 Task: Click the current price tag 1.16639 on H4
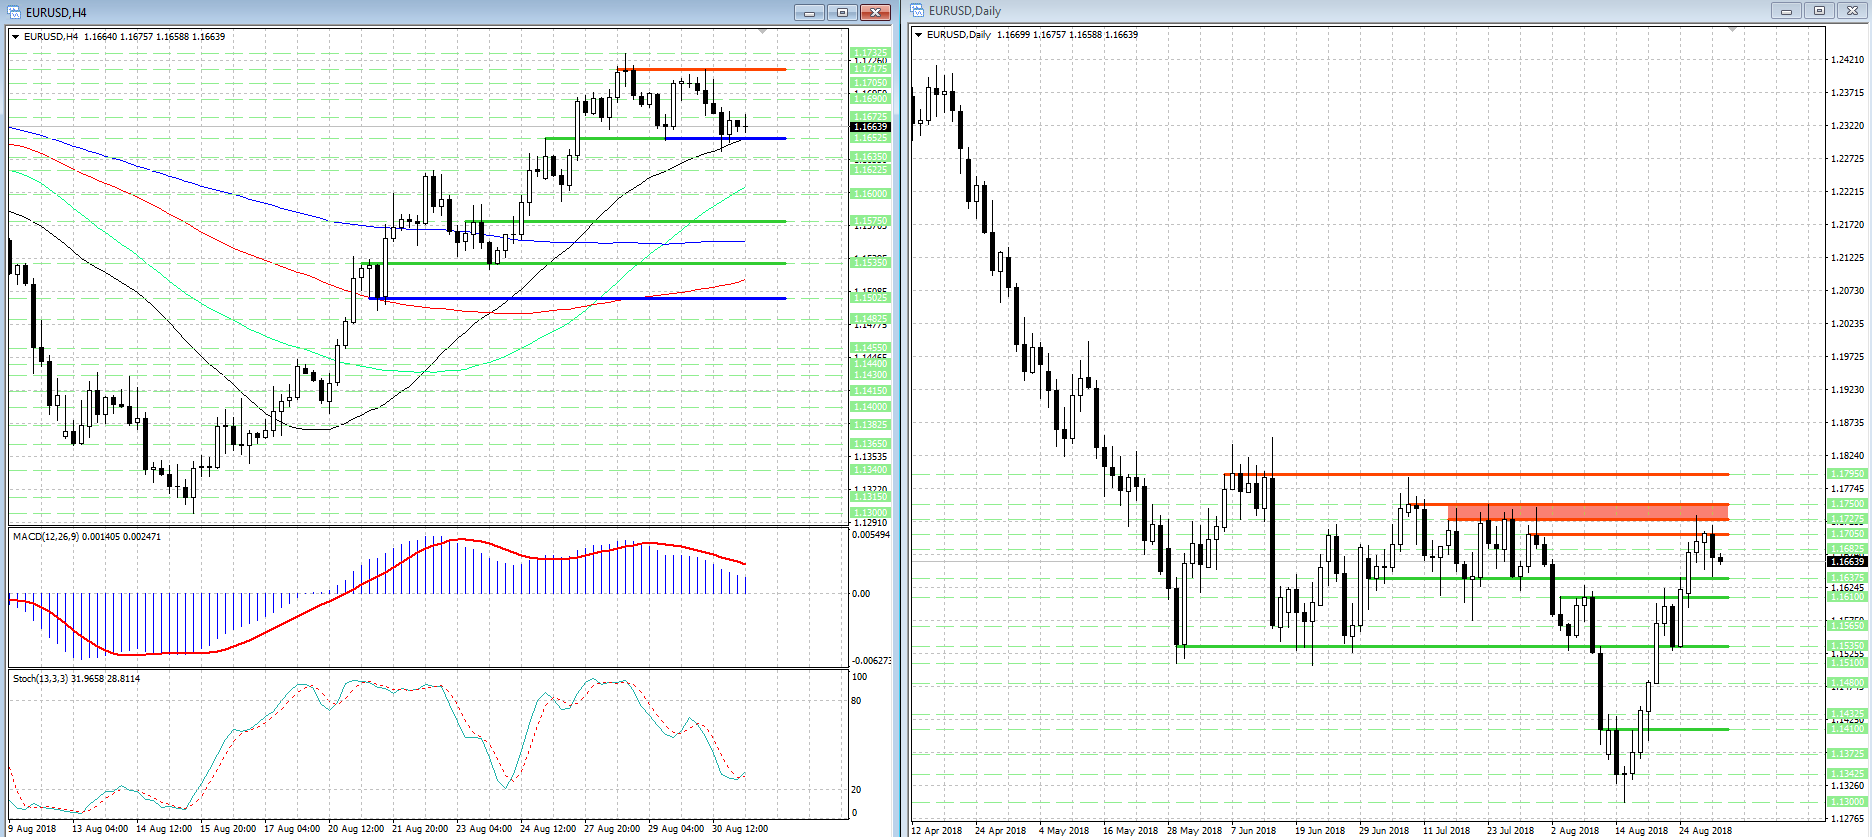[870, 127]
